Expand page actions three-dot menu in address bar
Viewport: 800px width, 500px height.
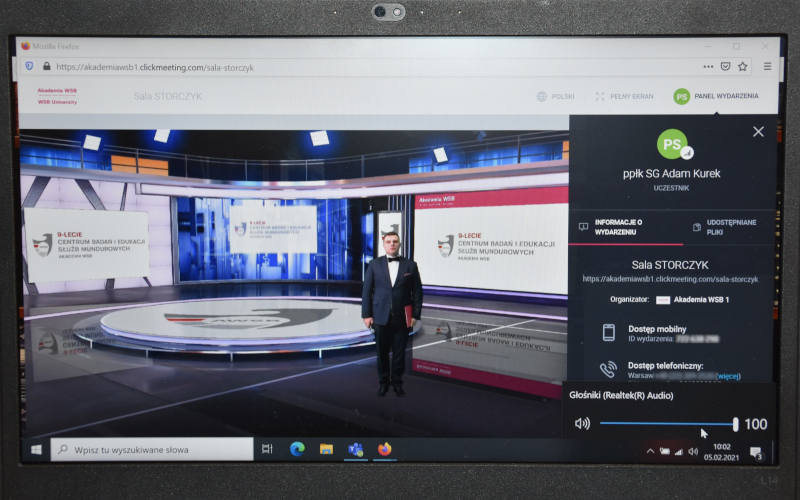click(x=708, y=67)
